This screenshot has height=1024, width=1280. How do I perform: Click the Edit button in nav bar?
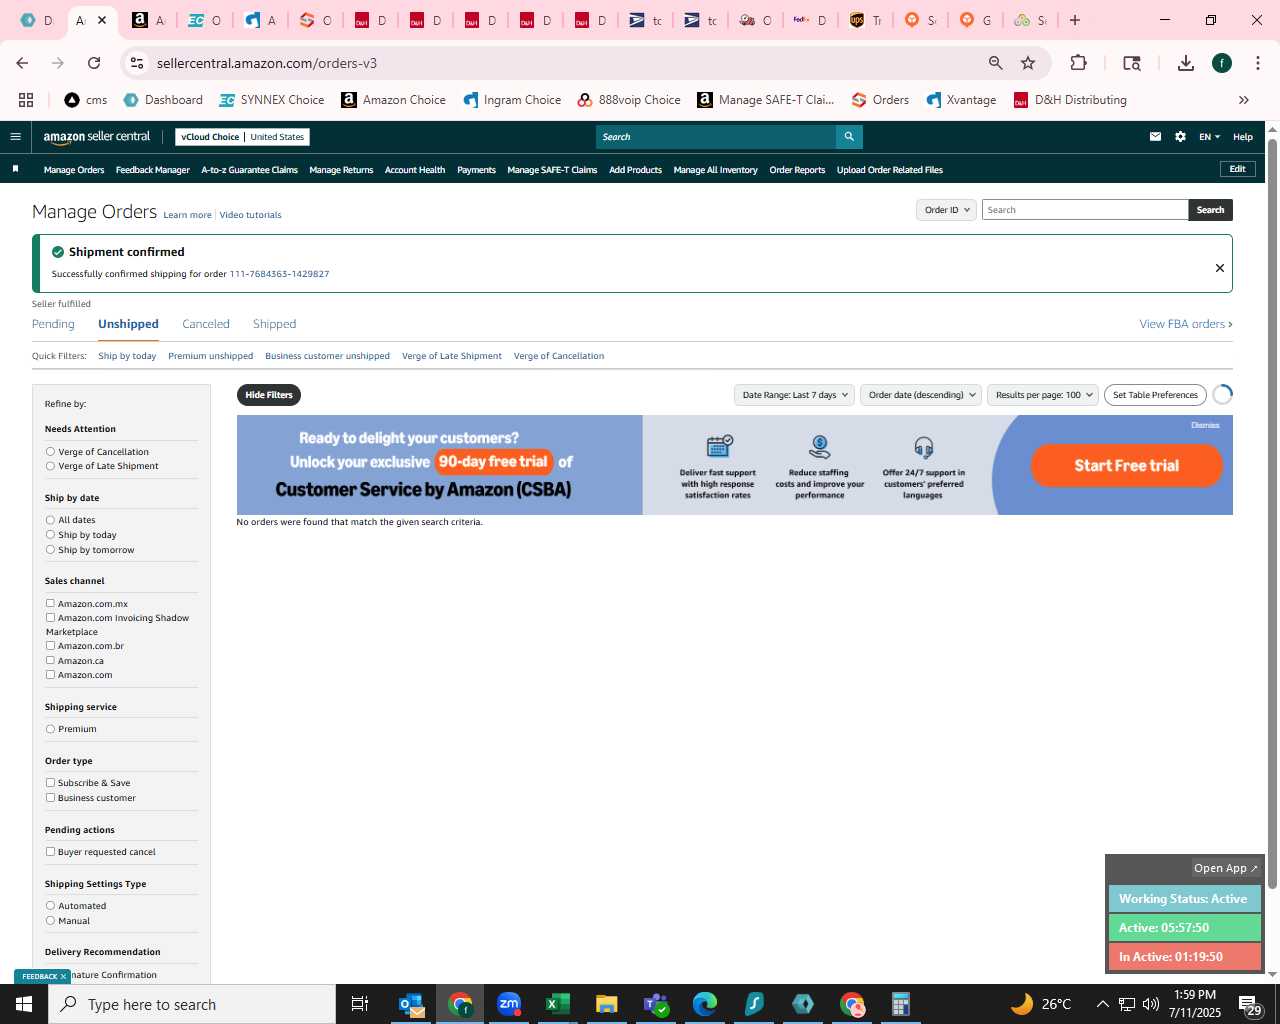click(1237, 169)
